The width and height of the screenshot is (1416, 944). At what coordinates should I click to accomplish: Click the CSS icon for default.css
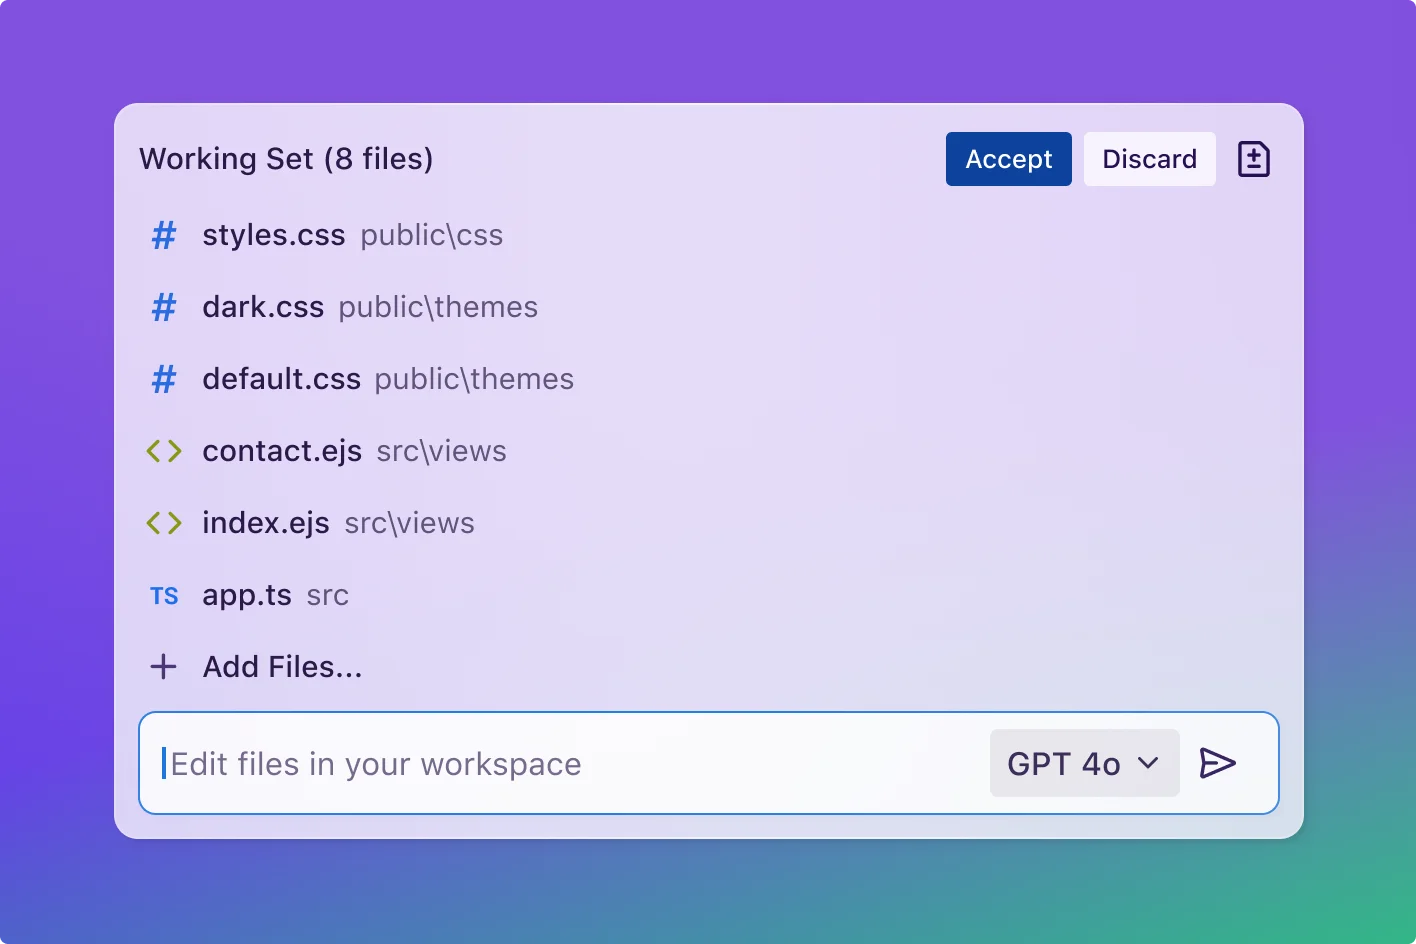tap(163, 379)
